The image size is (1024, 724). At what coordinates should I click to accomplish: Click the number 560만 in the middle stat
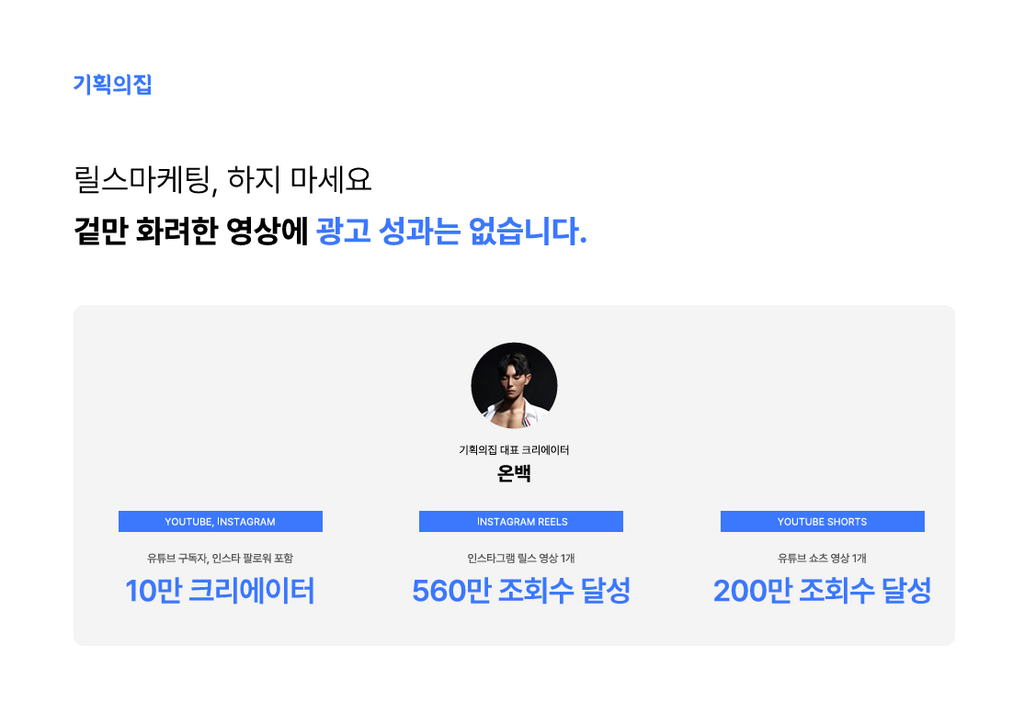pyautogui.click(x=451, y=591)
